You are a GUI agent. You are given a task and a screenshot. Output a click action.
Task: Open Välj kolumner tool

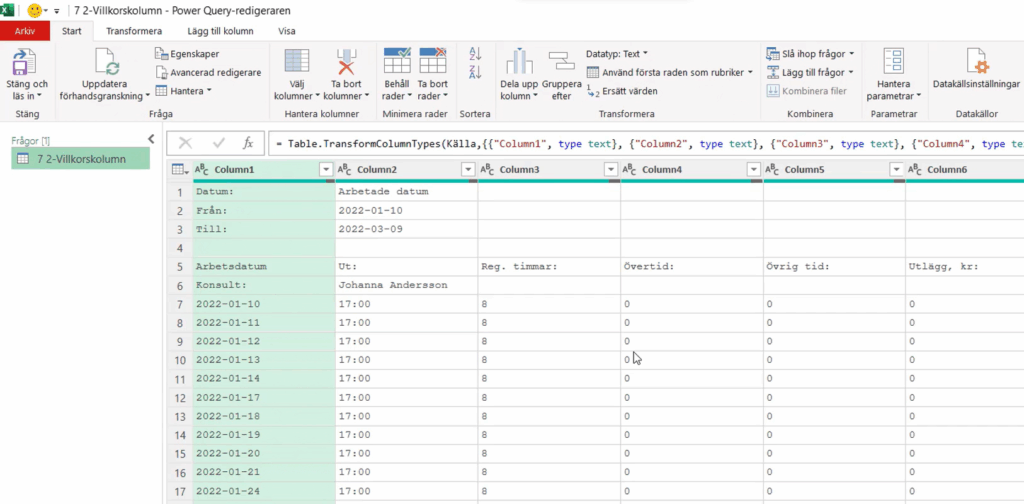297,62
